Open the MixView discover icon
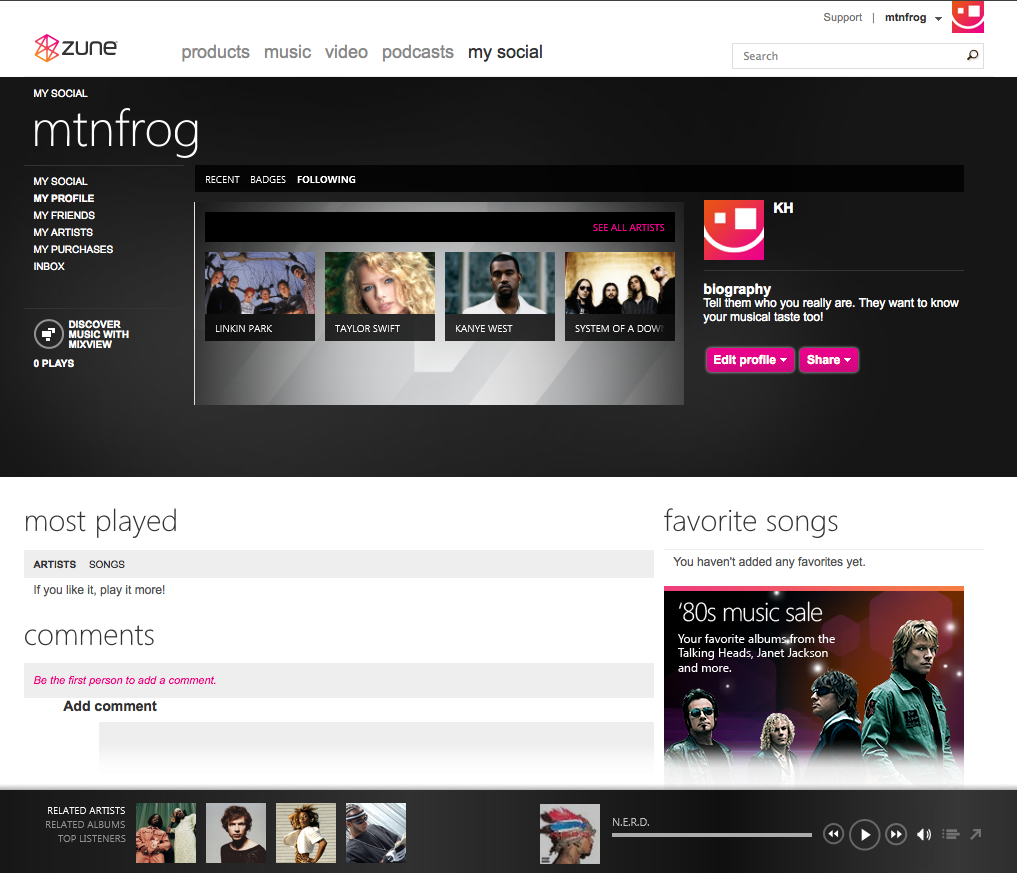 click(47, 334)
